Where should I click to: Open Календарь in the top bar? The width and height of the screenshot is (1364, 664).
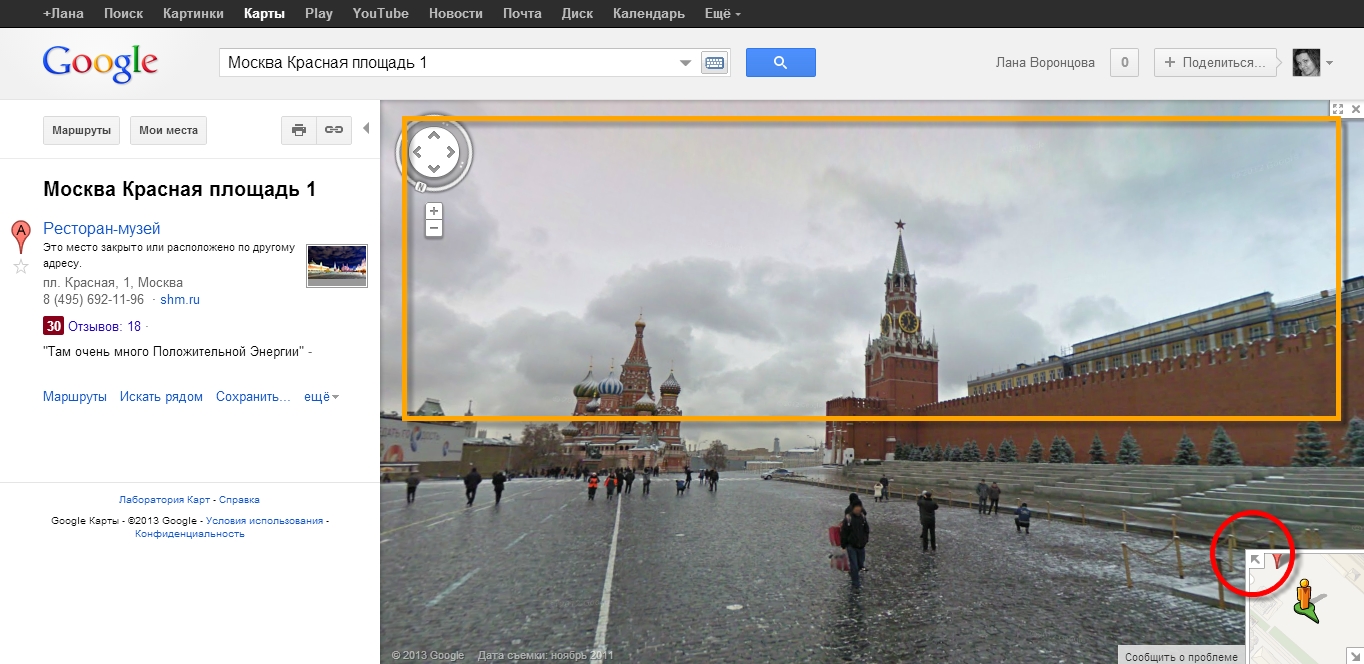[649, 14]
